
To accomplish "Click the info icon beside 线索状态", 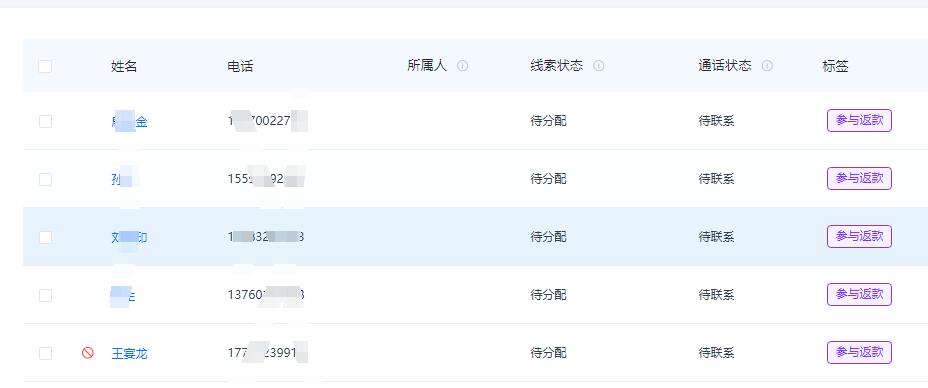I will point(599,66).
